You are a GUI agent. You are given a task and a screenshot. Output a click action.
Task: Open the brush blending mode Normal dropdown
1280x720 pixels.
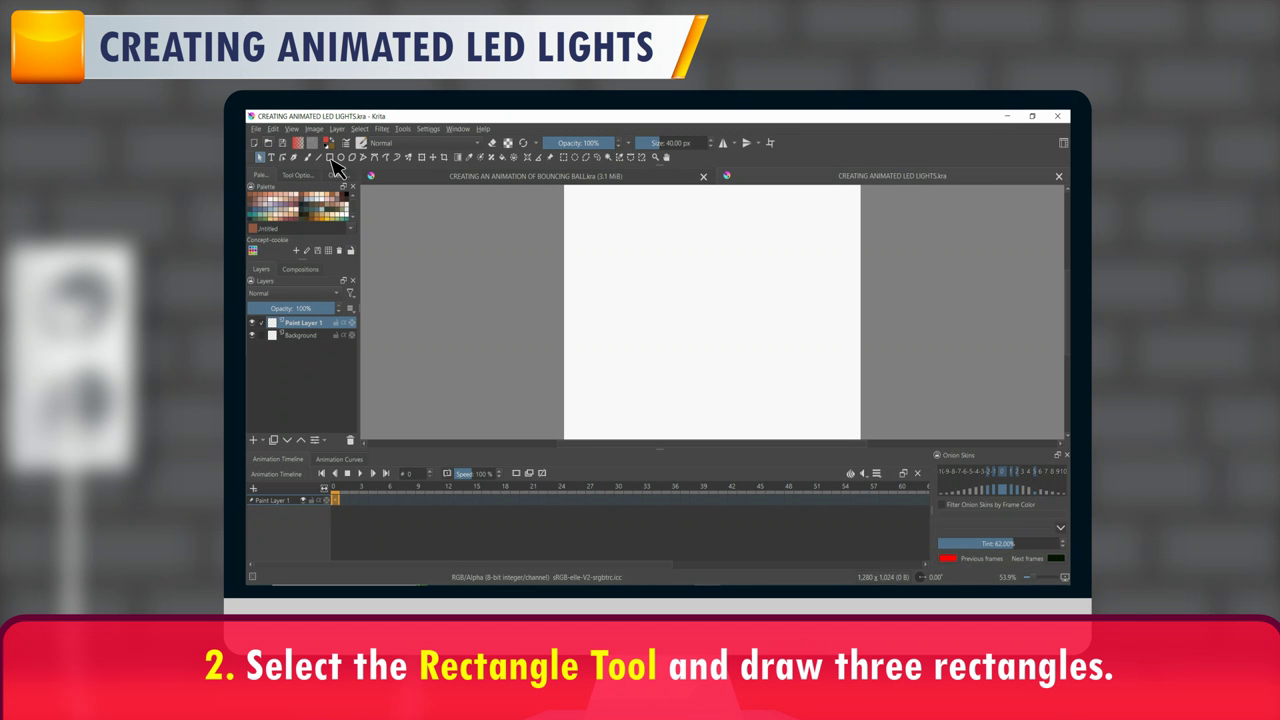click(424, 143)
